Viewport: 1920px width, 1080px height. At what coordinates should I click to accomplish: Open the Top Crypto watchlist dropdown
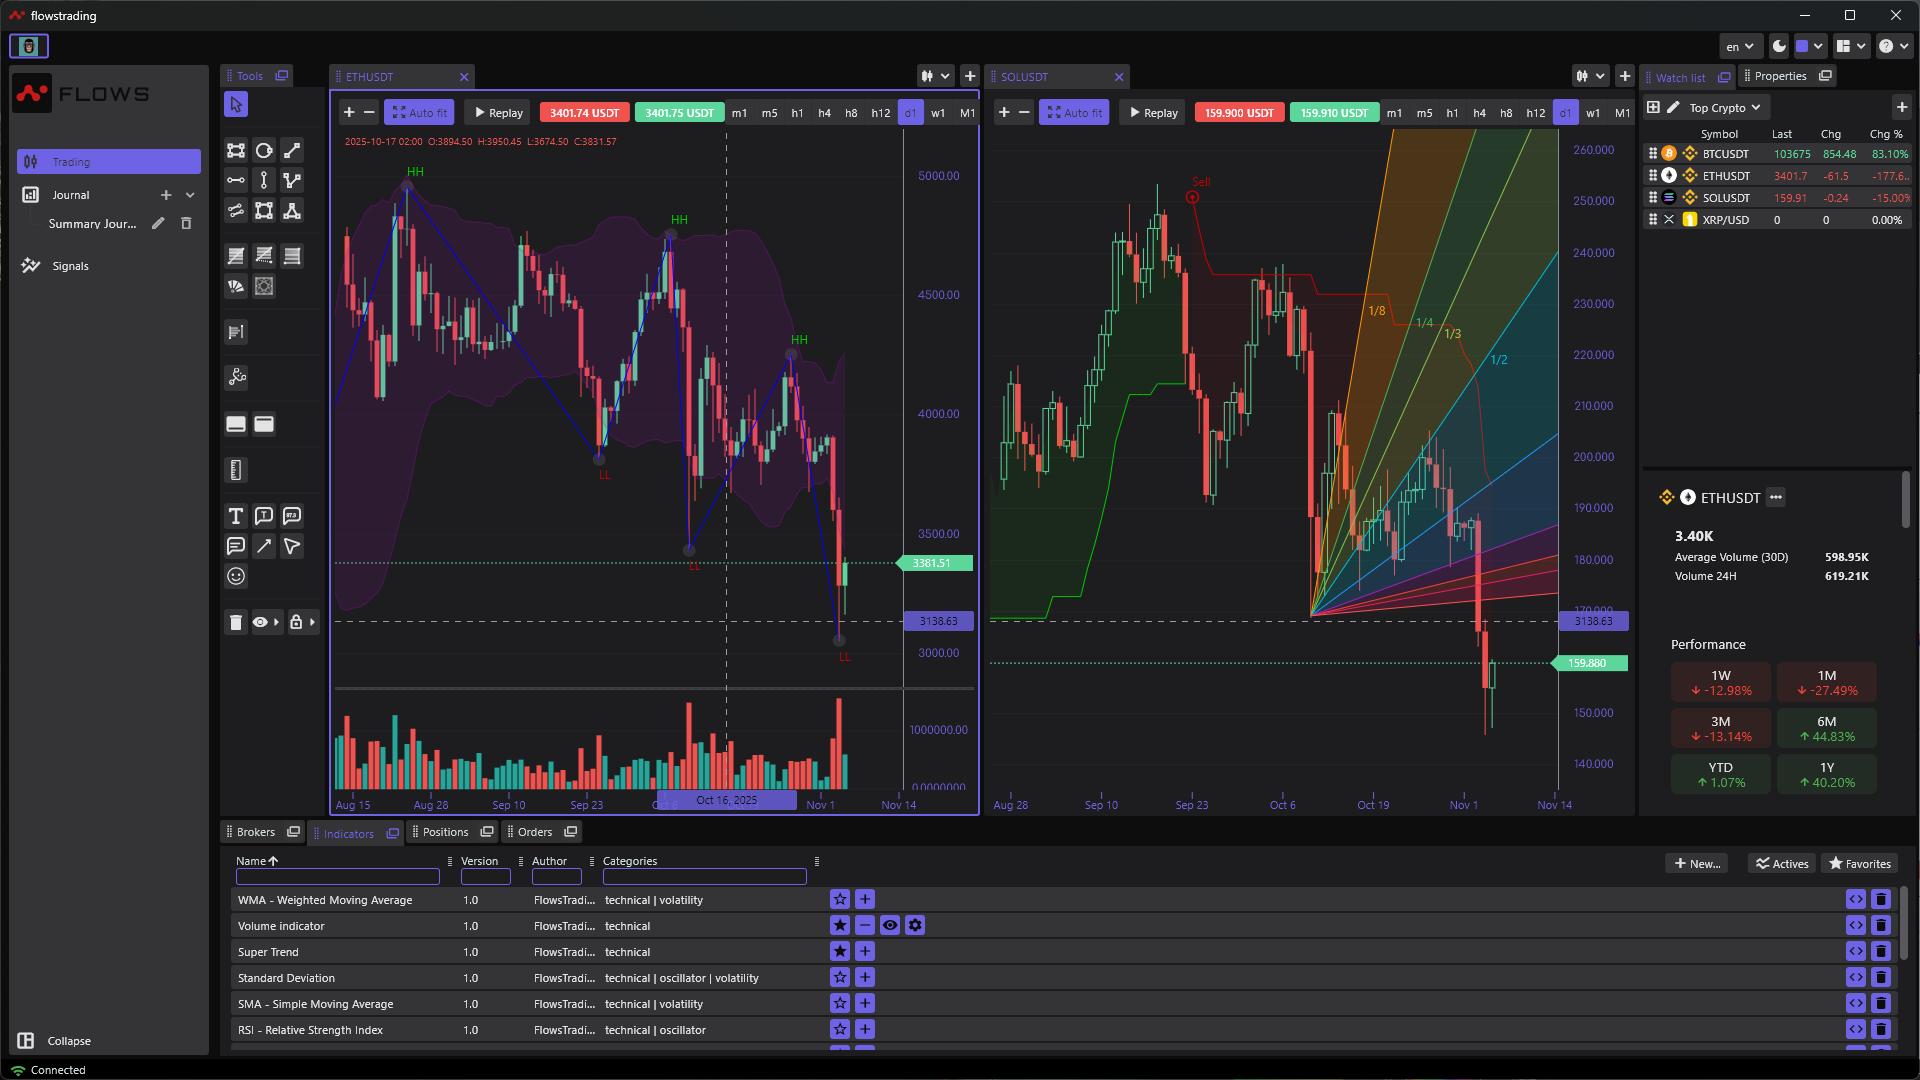pos(1725,108)
